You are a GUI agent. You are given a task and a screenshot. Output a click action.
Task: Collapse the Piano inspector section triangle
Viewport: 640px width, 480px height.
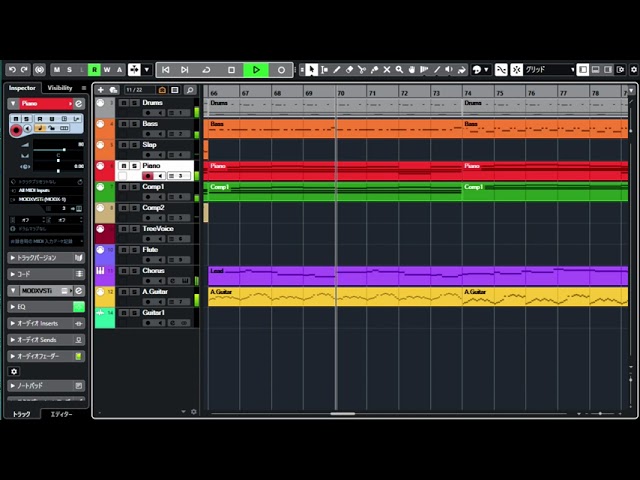click(x=13, y=104)
